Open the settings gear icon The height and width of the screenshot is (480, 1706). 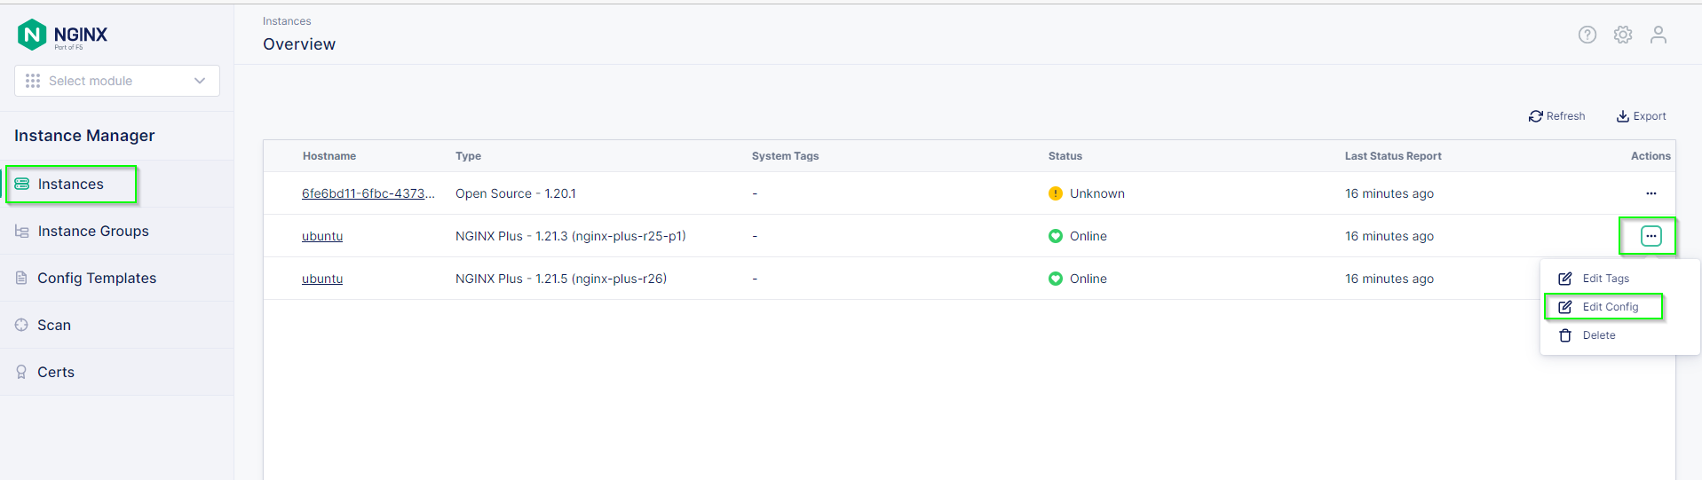point(1623,35)
